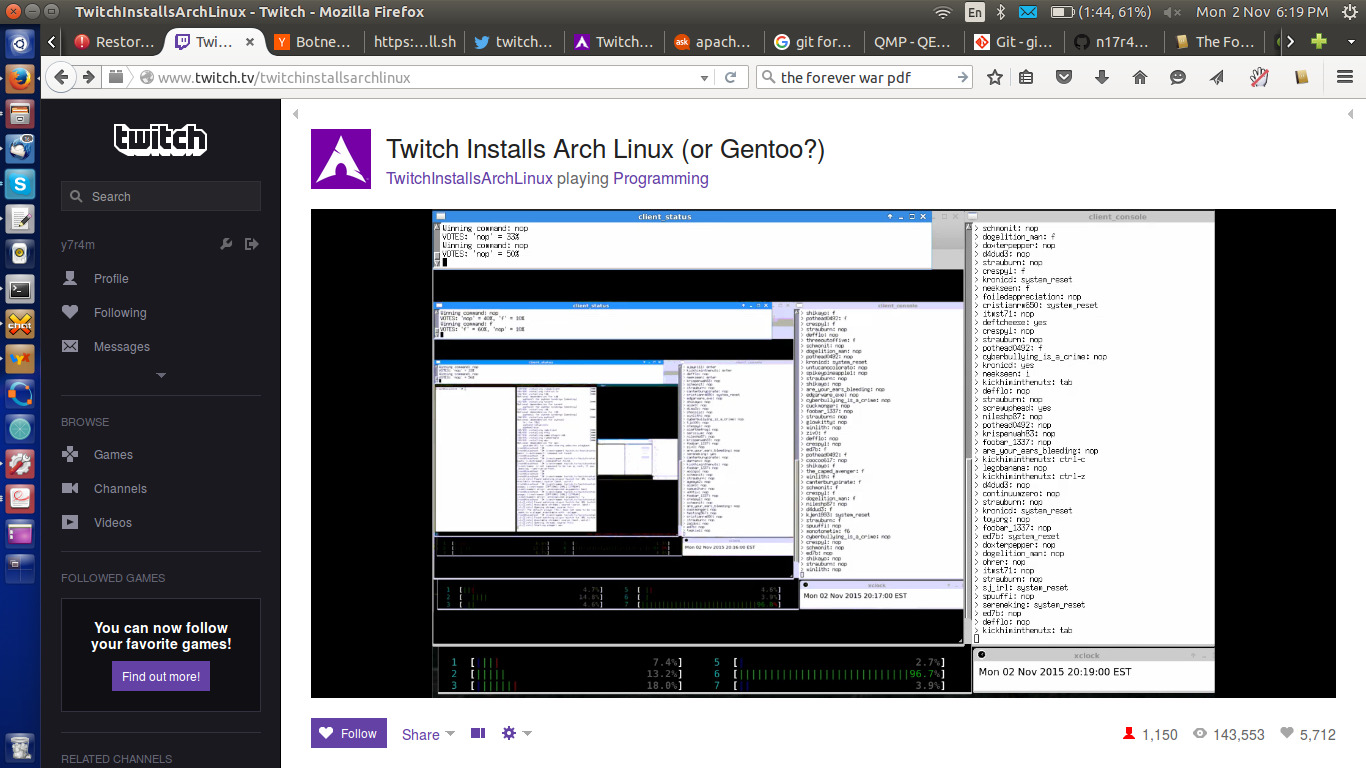Go to the homepage via the home icon
Viewport: 1366px width, 768px height.
tap(1139, 76)
